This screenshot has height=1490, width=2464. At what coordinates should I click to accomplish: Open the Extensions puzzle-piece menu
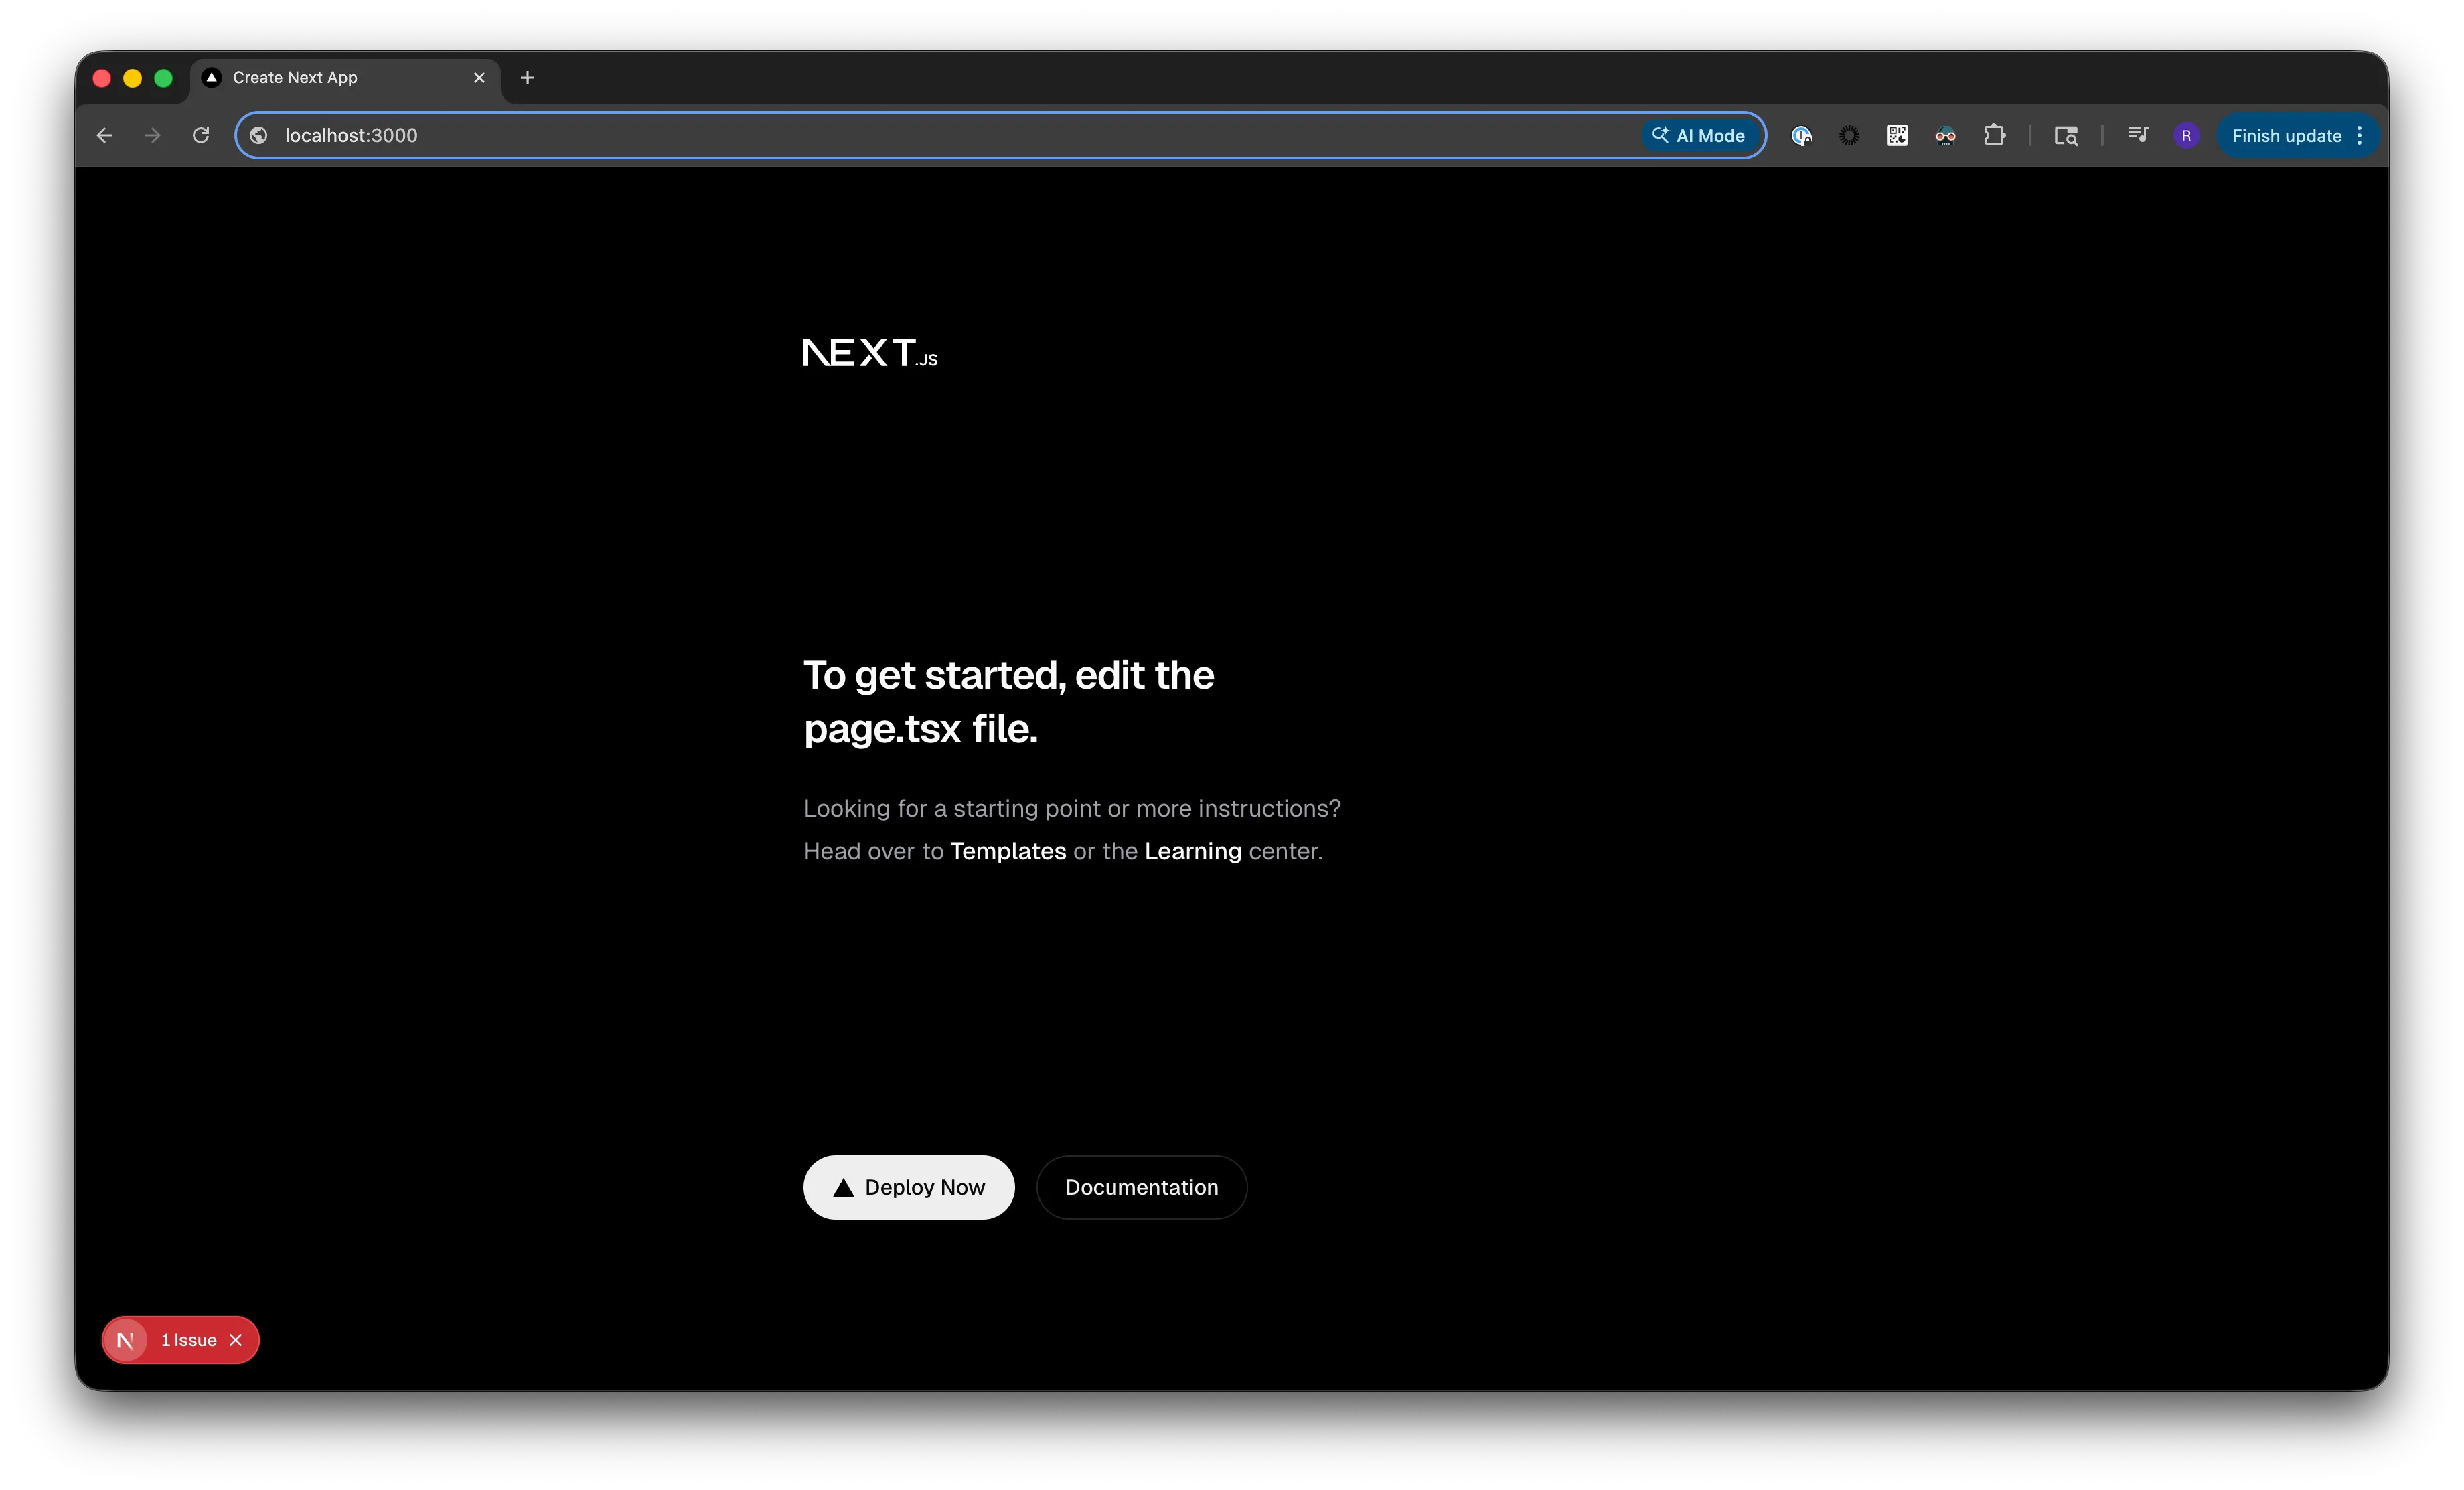[x=1994, y=135]
